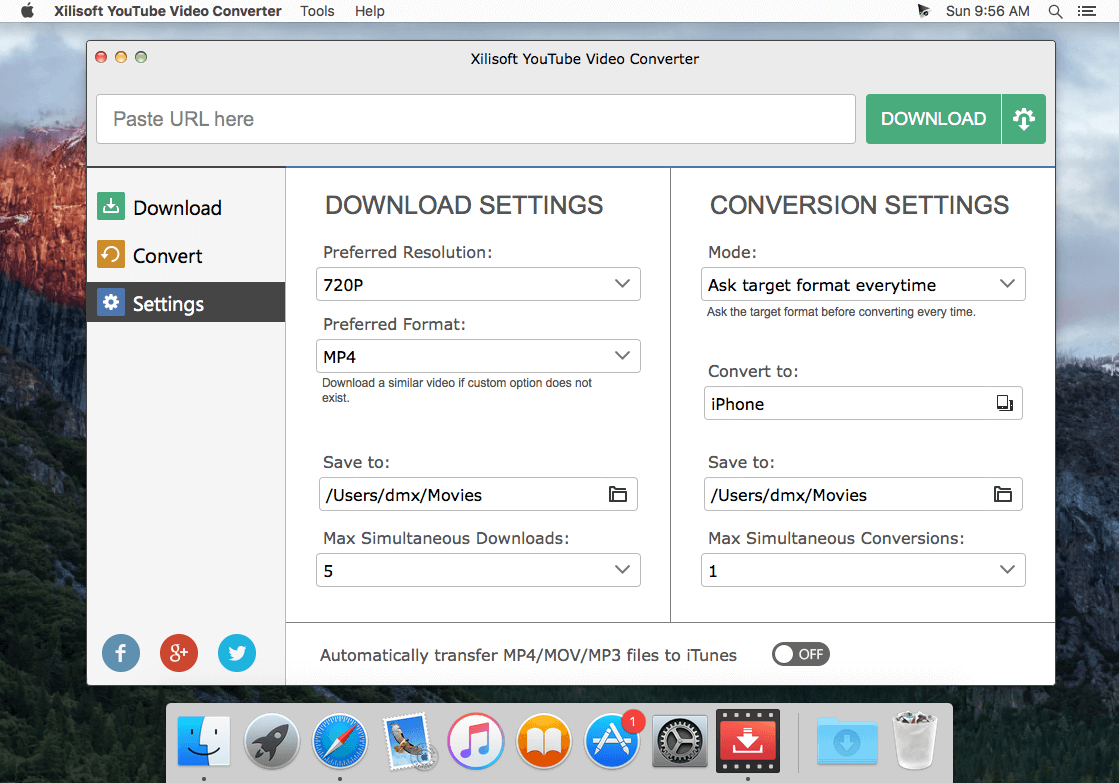Open Safari from the Dock
The width and height of the screenshot is (1119, 783).
pyautogui.click(x=340, y=742)
